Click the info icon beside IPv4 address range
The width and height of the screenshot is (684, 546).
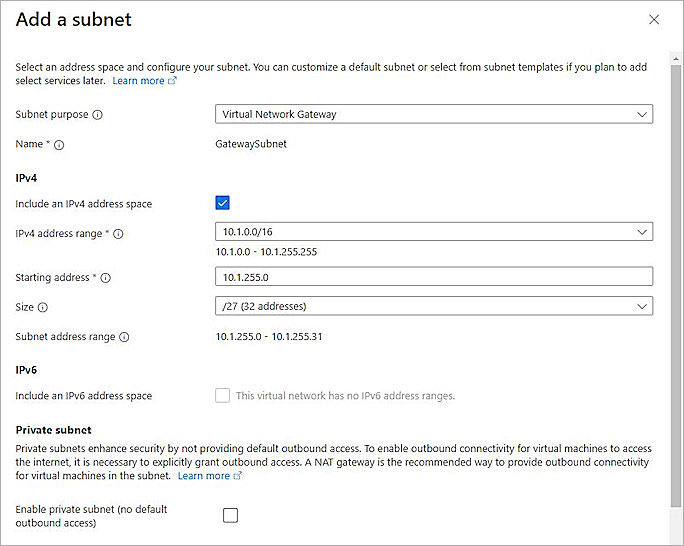[118, 234]
